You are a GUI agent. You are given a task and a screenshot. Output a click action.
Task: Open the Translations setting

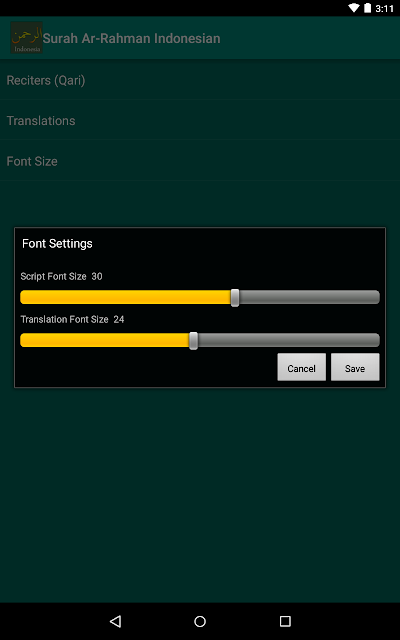pyautogui.click(x=200, y=120)
